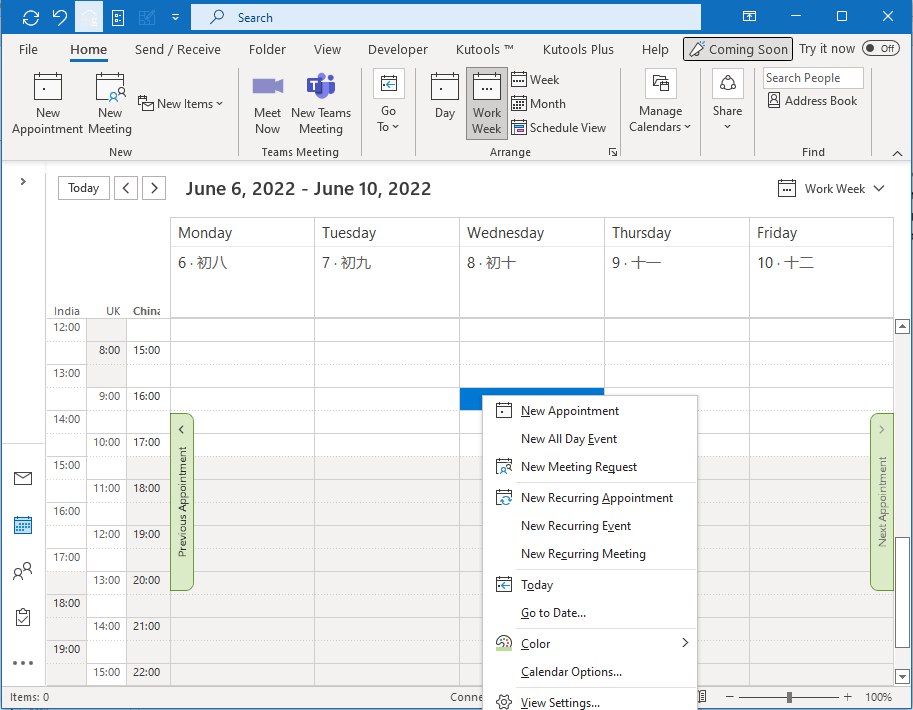Adjust the zoom slider in status bar
The image size is (913, 710).
pos(790,697)
